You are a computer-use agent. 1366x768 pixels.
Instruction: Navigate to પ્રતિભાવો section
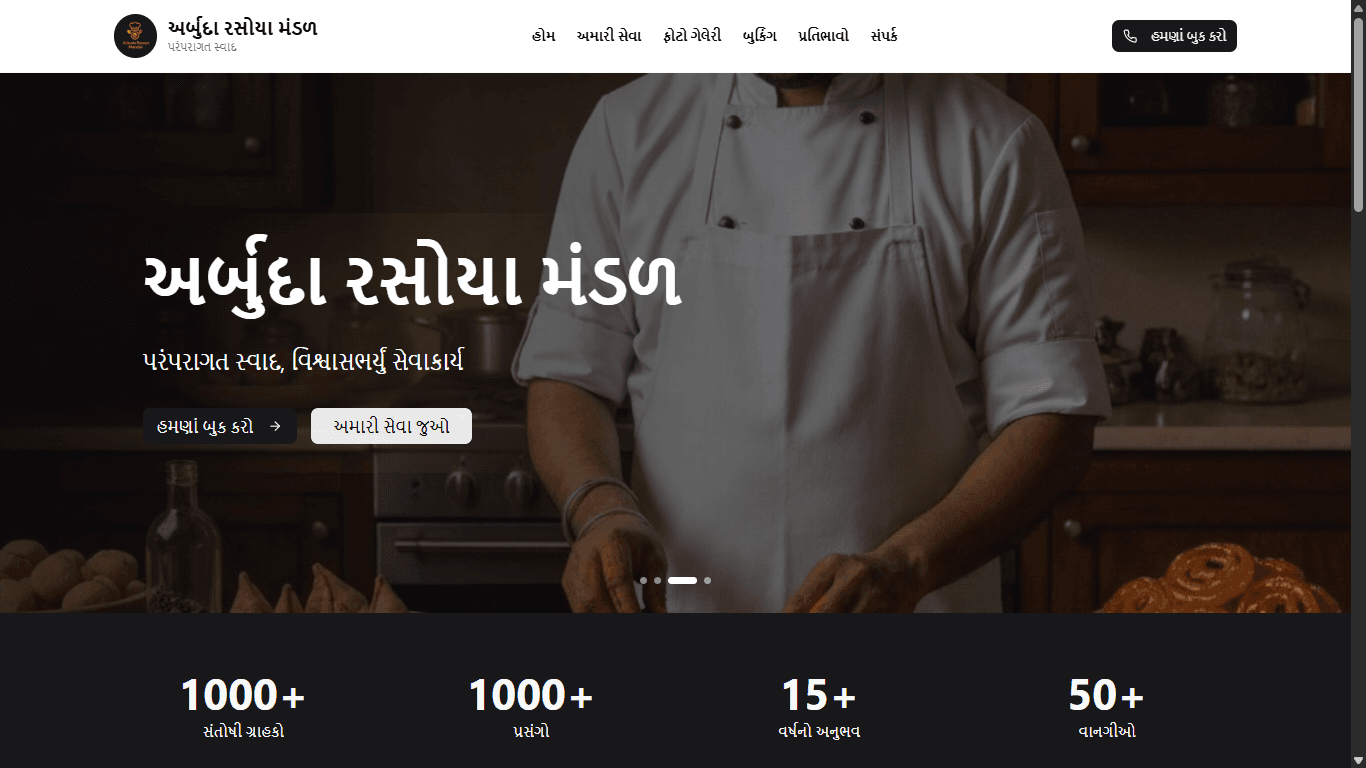tap(823, 36)
